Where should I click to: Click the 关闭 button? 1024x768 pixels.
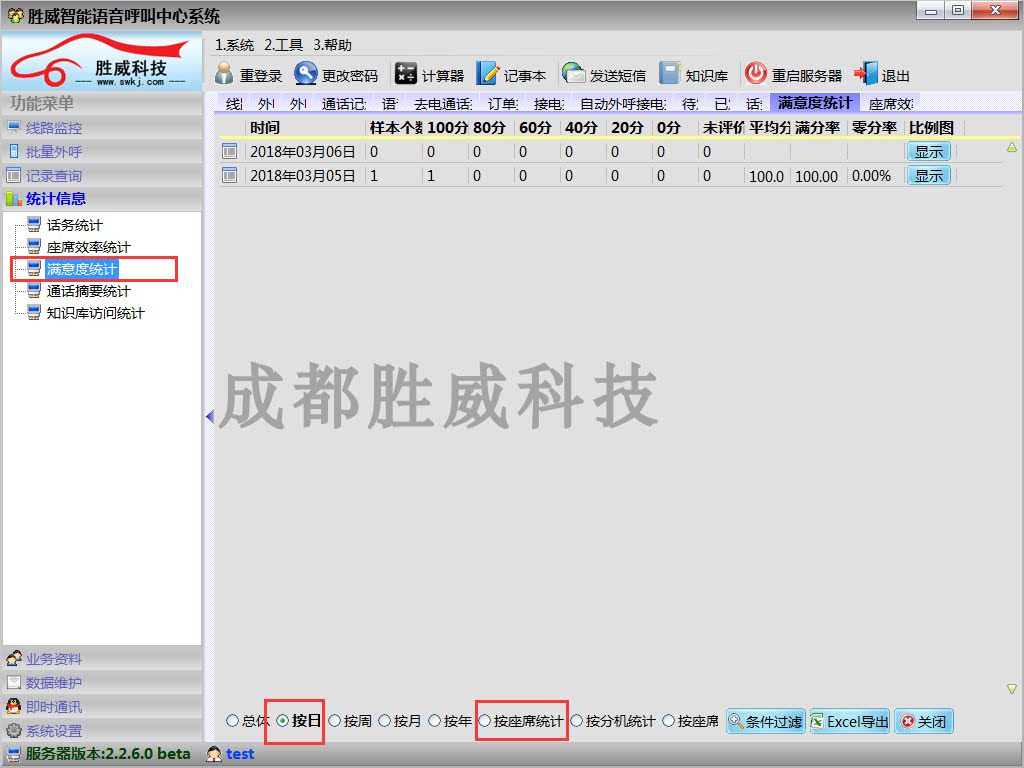click(x=923, y=721)
